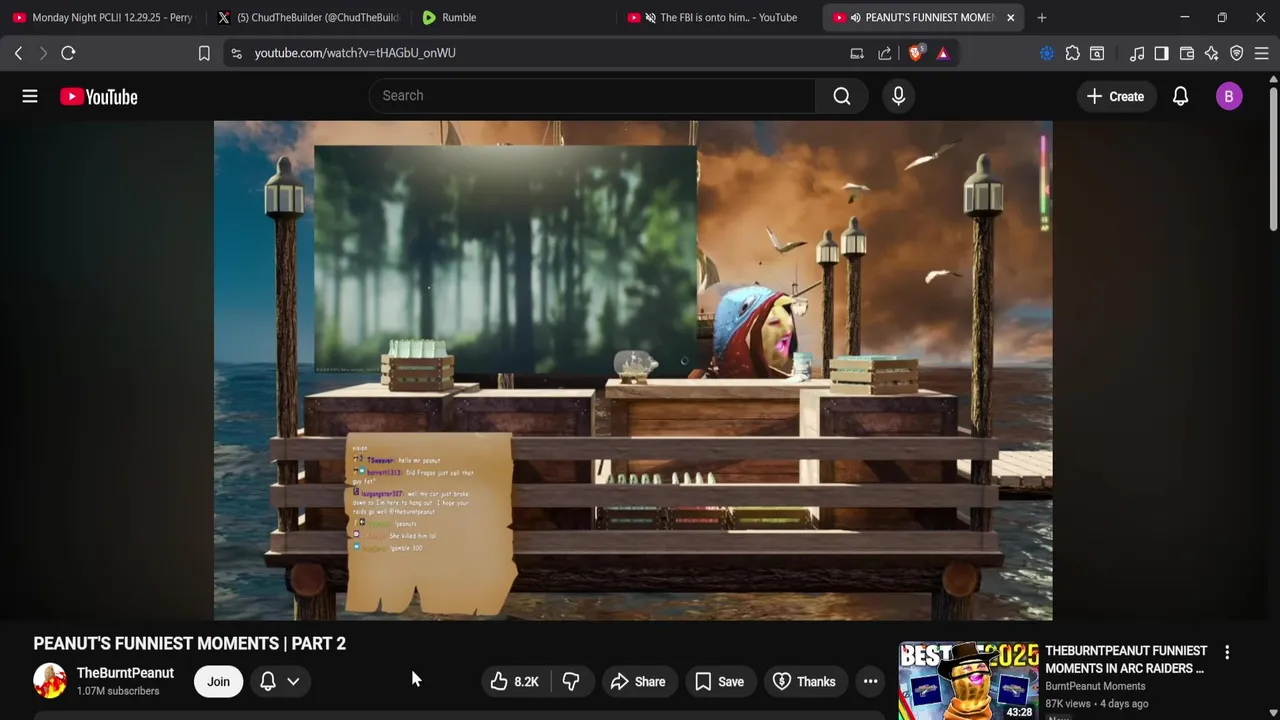Toggle the channel notification bell
Viewport: 1280px width, 720px height.
[x=268, y=682]
